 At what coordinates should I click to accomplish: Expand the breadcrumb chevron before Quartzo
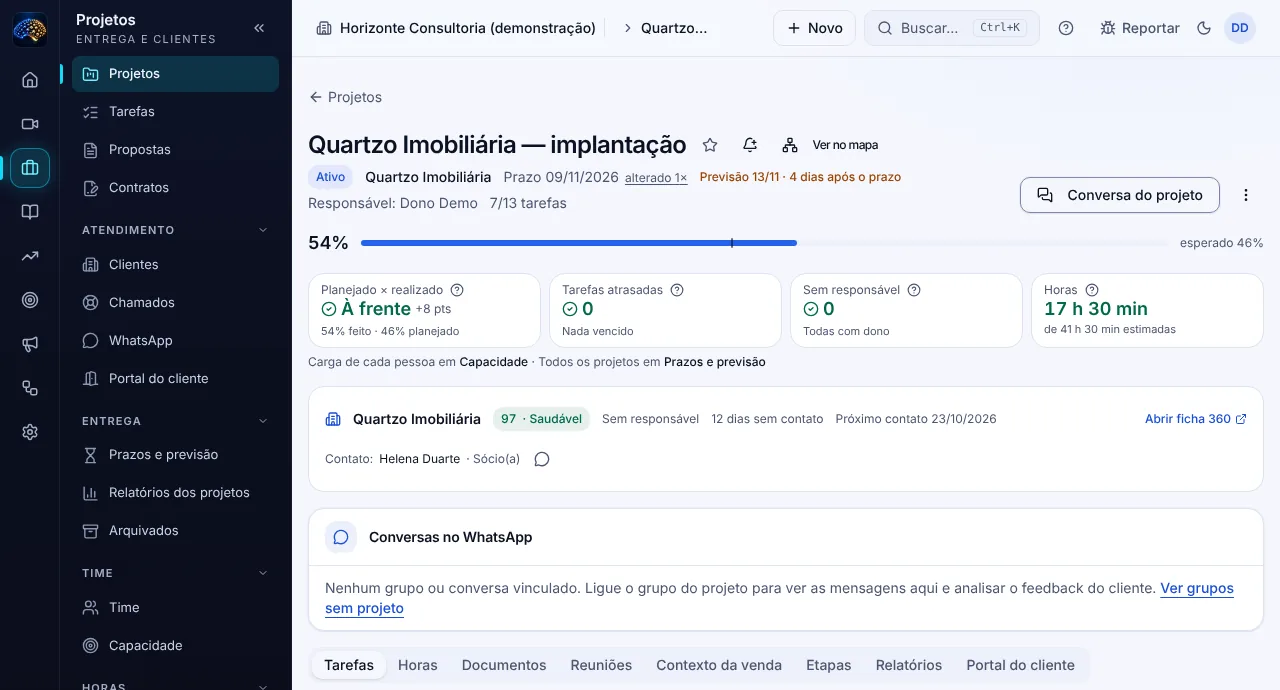click(x=628, y=28)
